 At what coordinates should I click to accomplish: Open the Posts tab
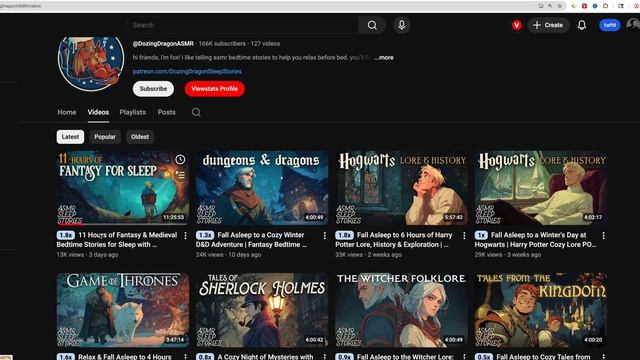[167, 112]
